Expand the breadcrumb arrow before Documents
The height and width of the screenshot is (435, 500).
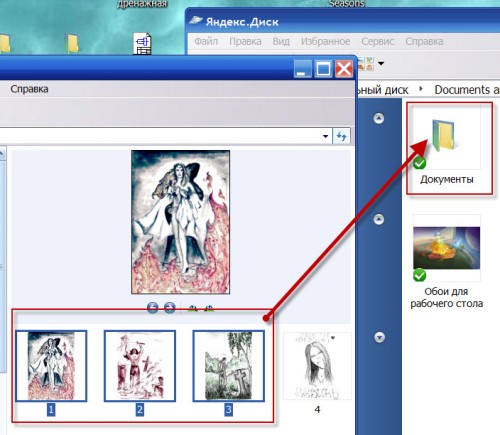pos(421,89)
